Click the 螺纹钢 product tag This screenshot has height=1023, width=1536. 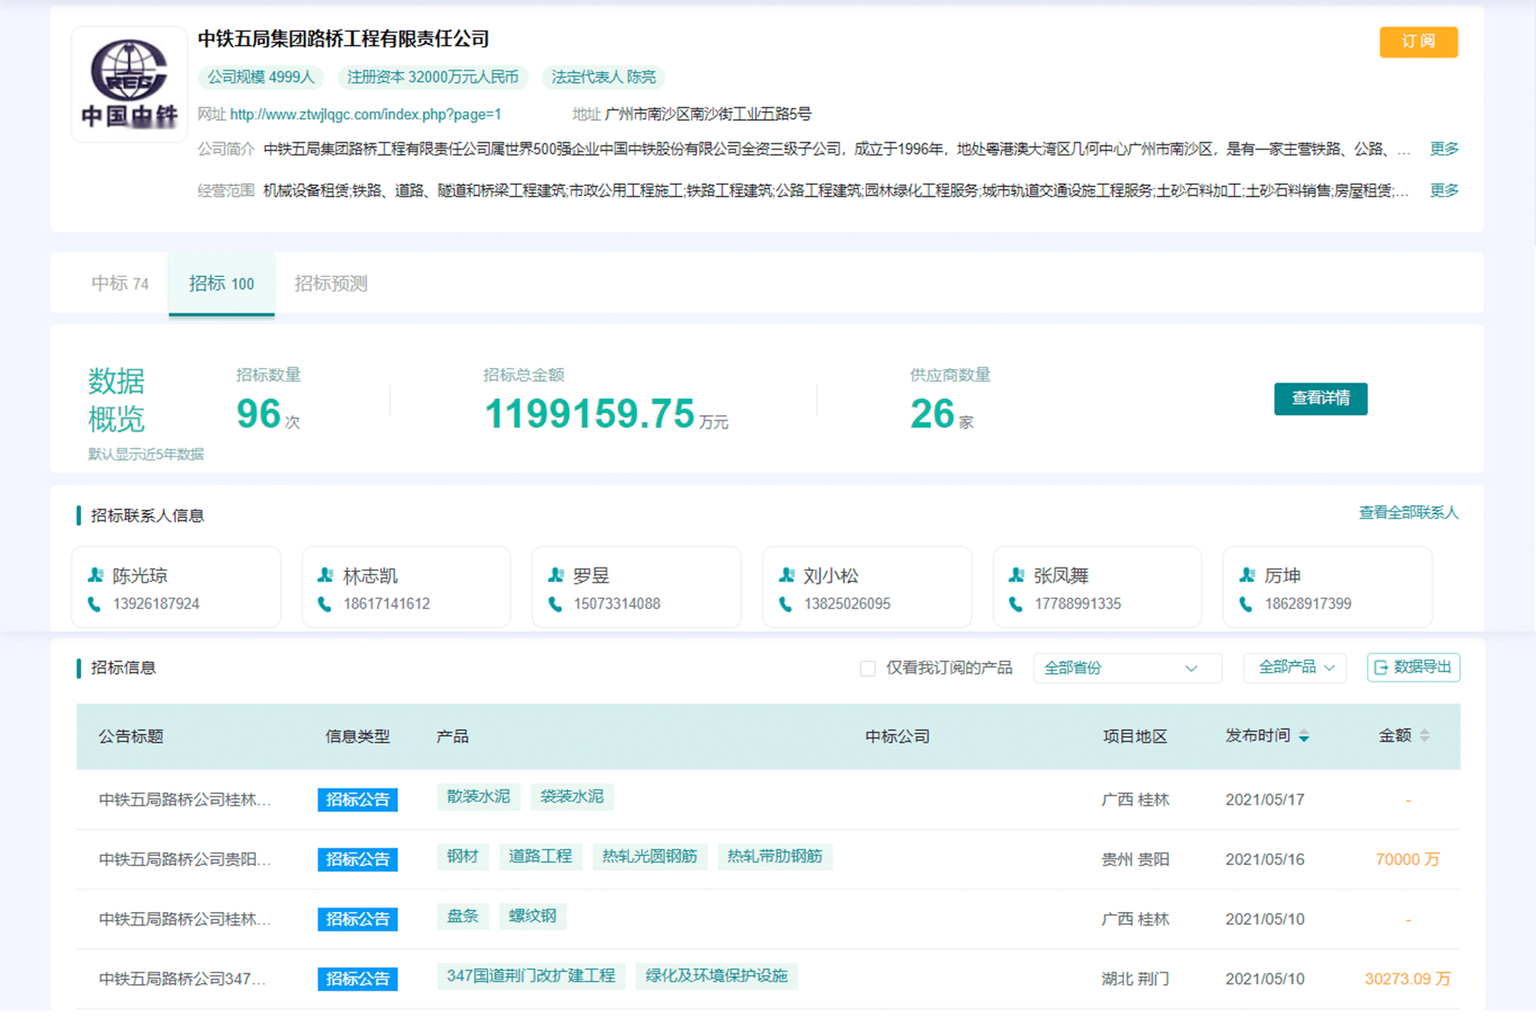pos(532,916)
